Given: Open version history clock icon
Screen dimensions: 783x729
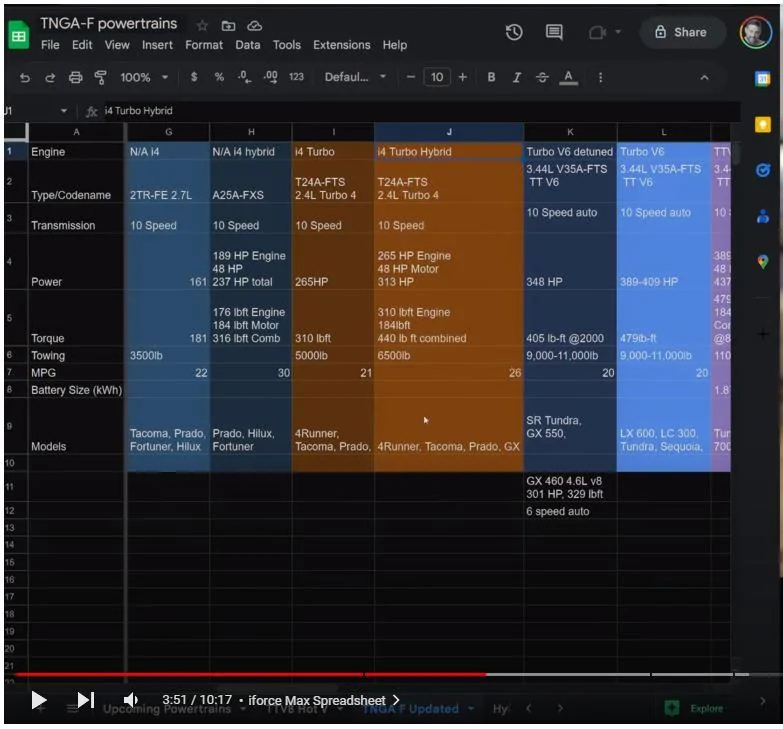Looking at the screenshot, I should click(514, 32).
